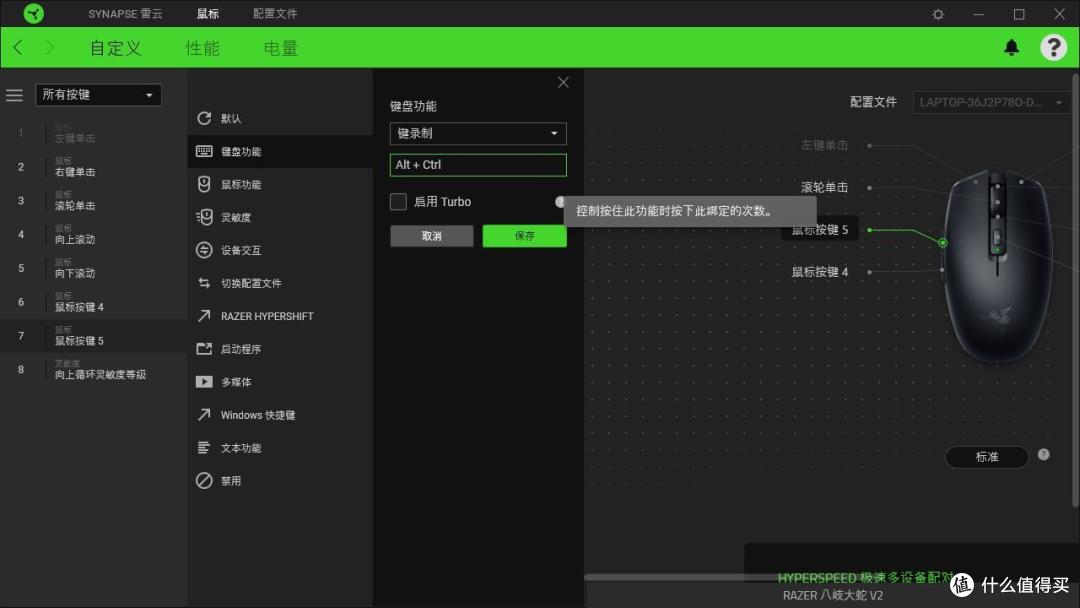
Task: Select the Windows 快捷键 icon
Action: (x=204, y=415)
